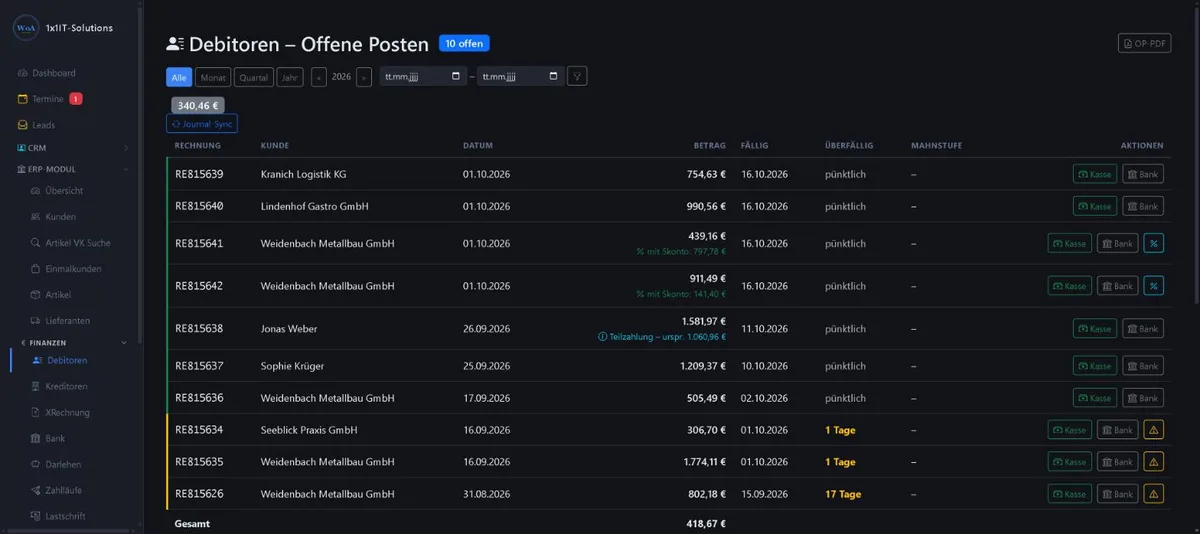This screenshot has width=1200, height=534.
Task: Click customer Kranich Logistik KG
Action: (304, 174)
